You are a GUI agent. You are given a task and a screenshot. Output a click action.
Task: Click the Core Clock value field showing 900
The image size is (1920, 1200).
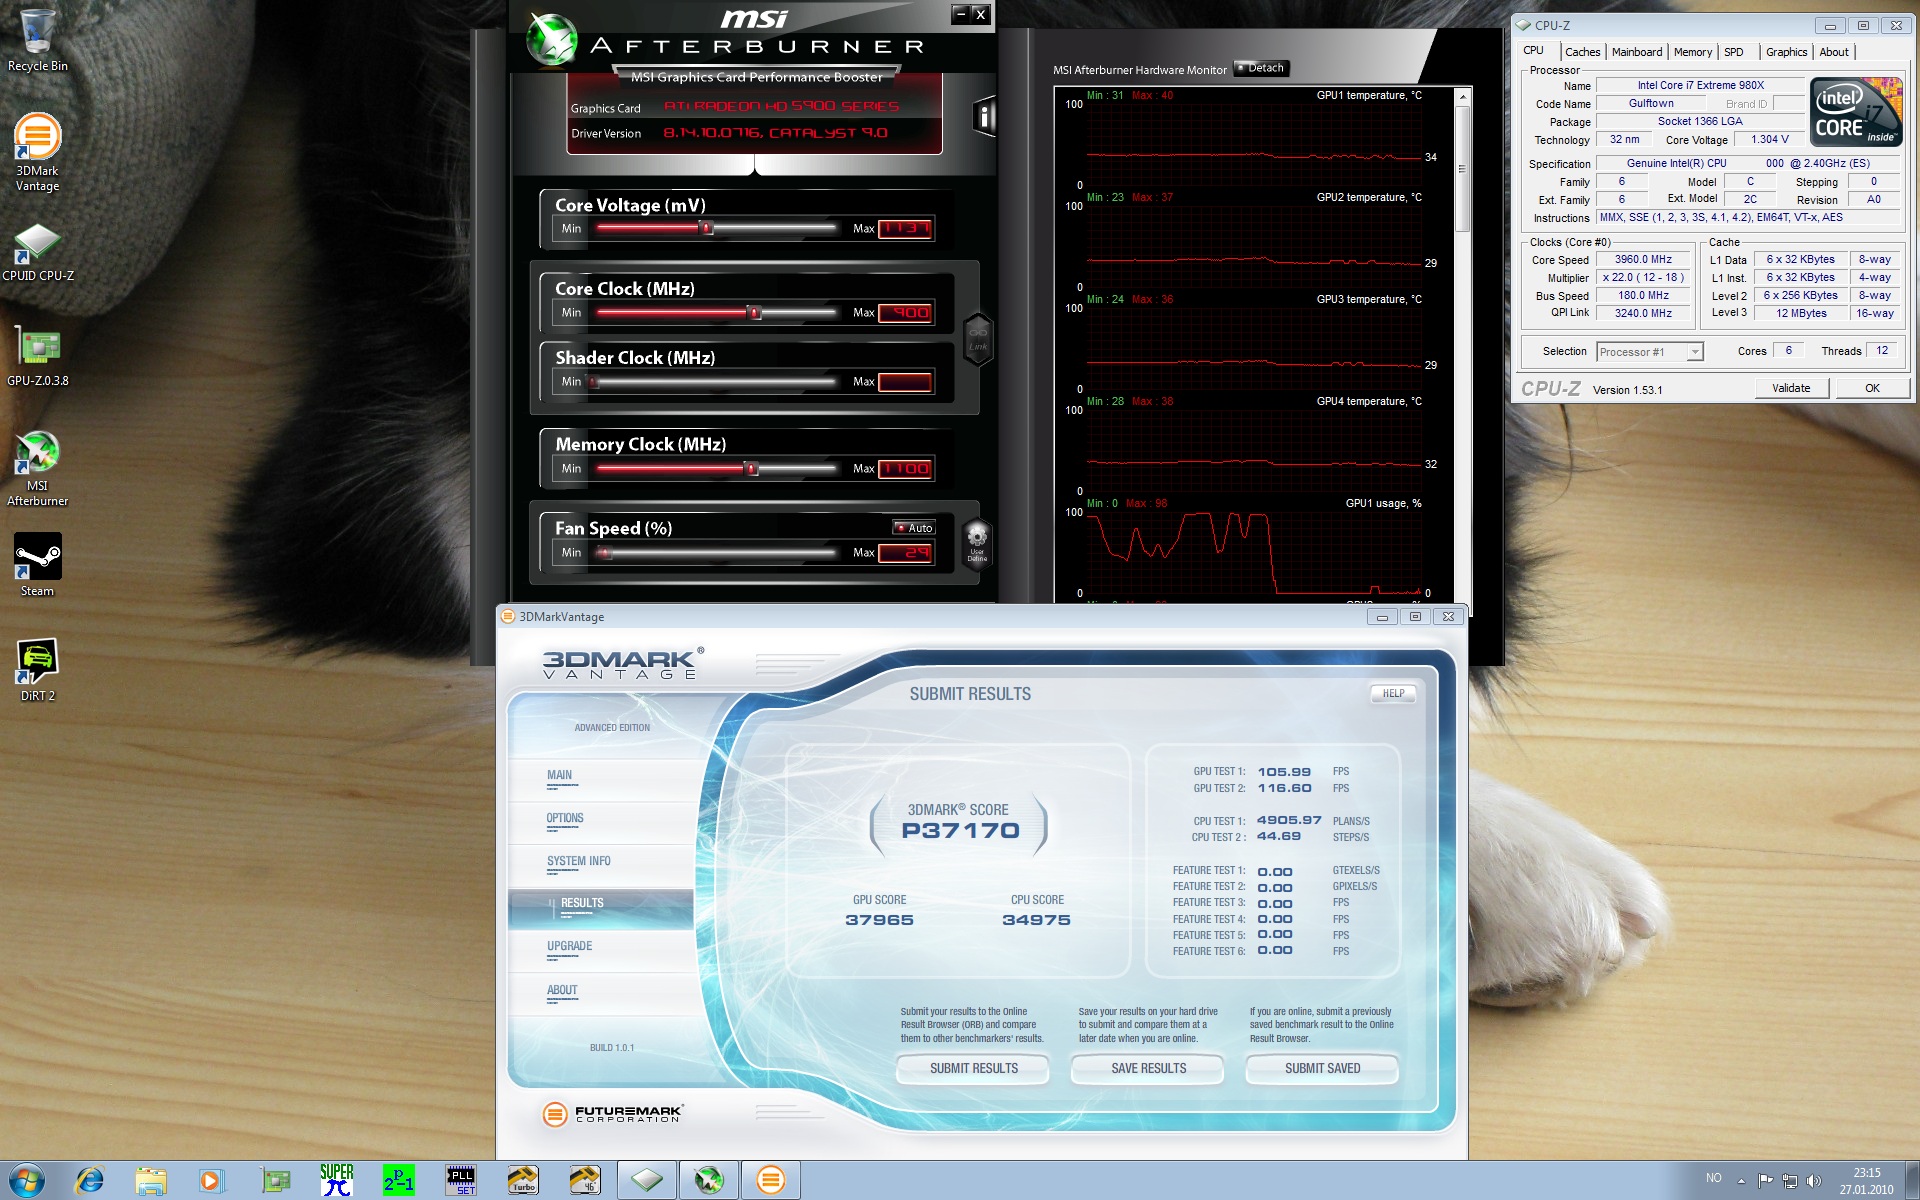coord(905,312)
